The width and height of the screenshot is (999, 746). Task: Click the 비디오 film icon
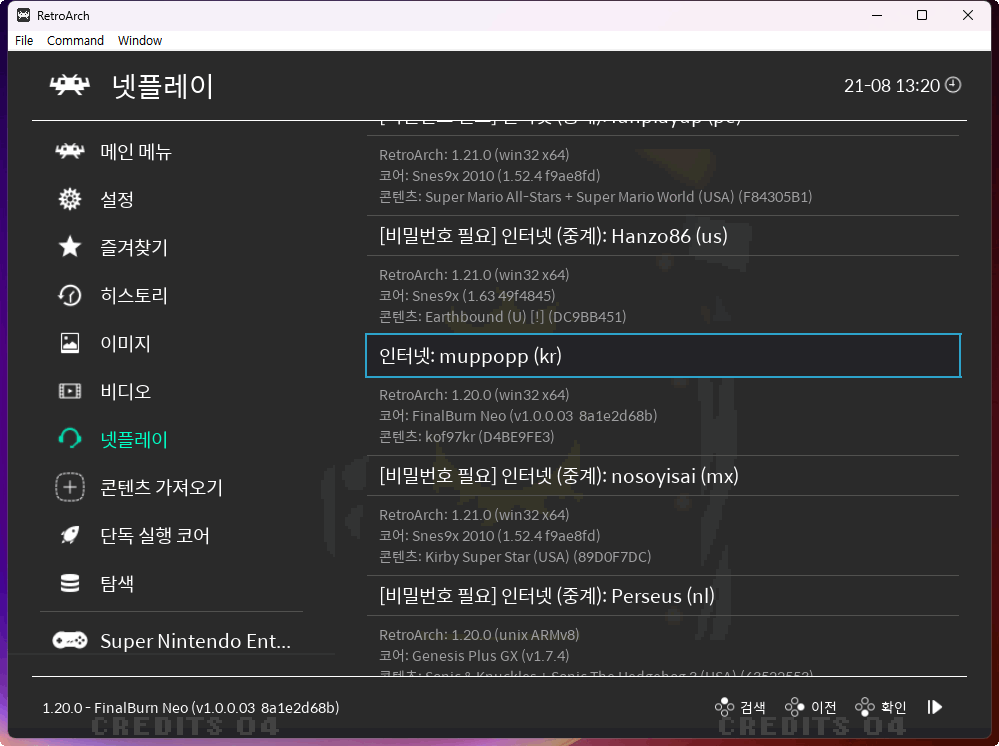[x=70, y=391]
